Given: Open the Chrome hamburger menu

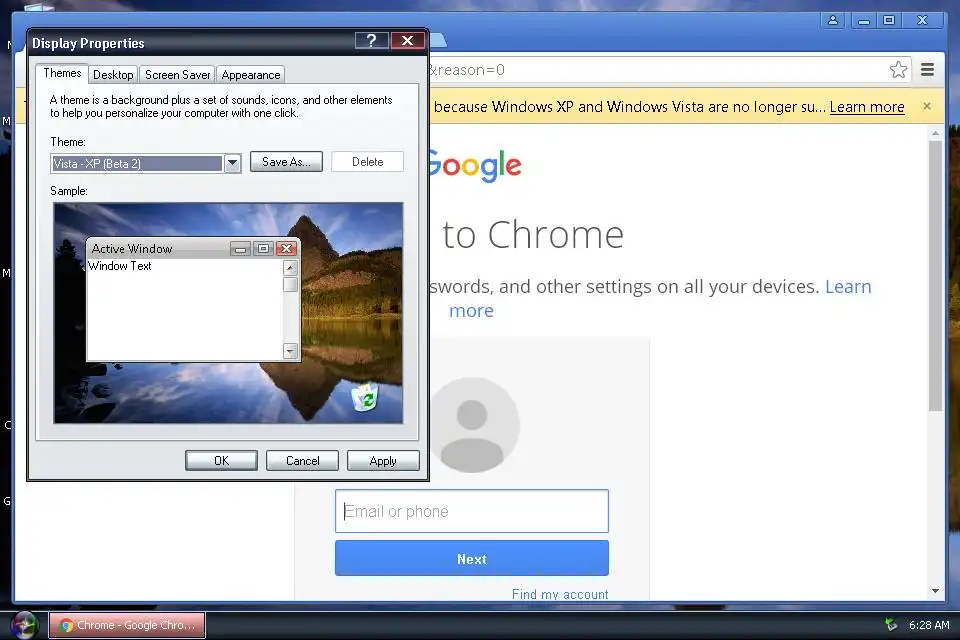Looking at the screenshot, I should click(928, 70).
